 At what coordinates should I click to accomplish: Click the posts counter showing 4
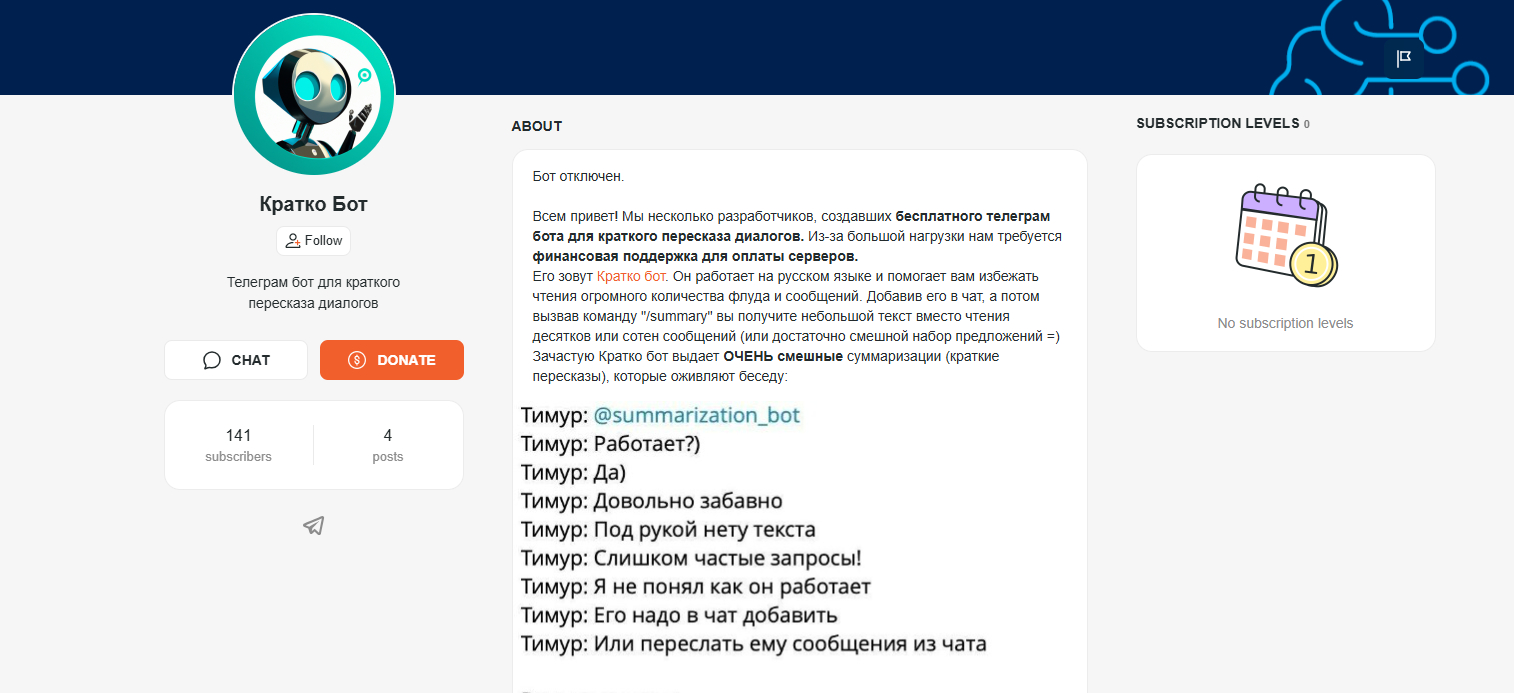(x=388, y=445)
